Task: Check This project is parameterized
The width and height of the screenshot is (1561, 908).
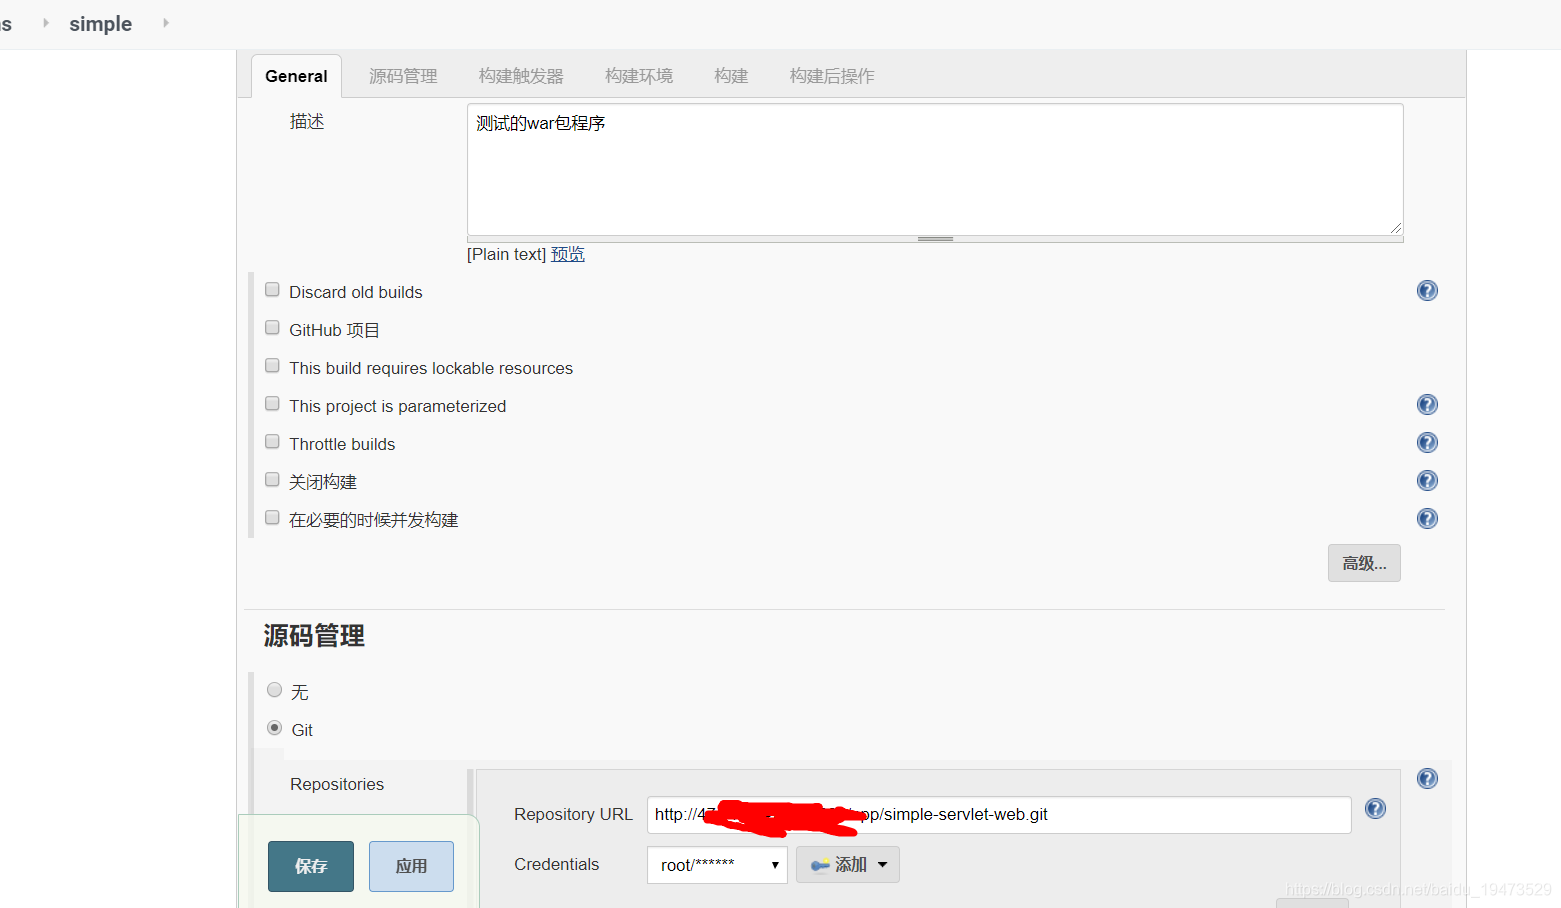Action: pyautogui.click(x=272, y=404)
